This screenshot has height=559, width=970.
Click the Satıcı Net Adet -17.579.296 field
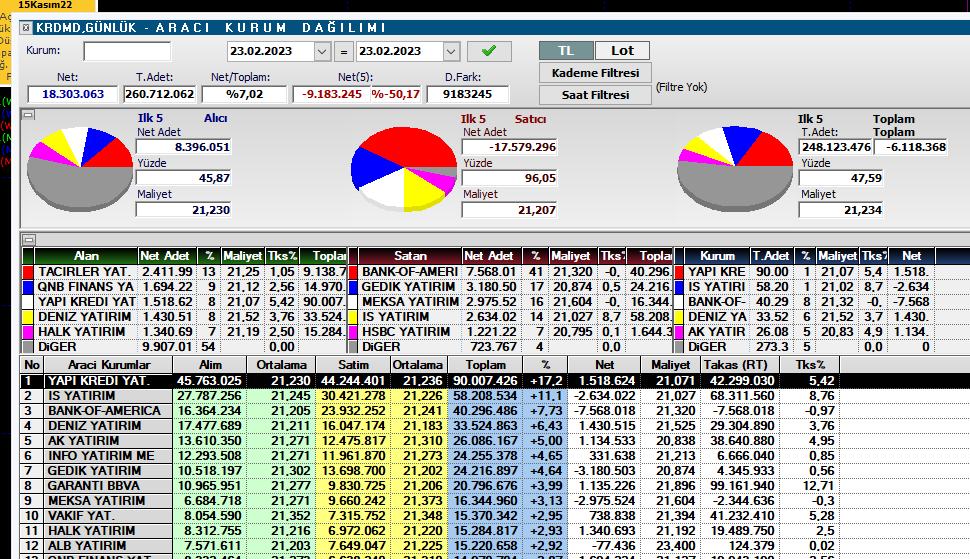click(x=510, y=147)
